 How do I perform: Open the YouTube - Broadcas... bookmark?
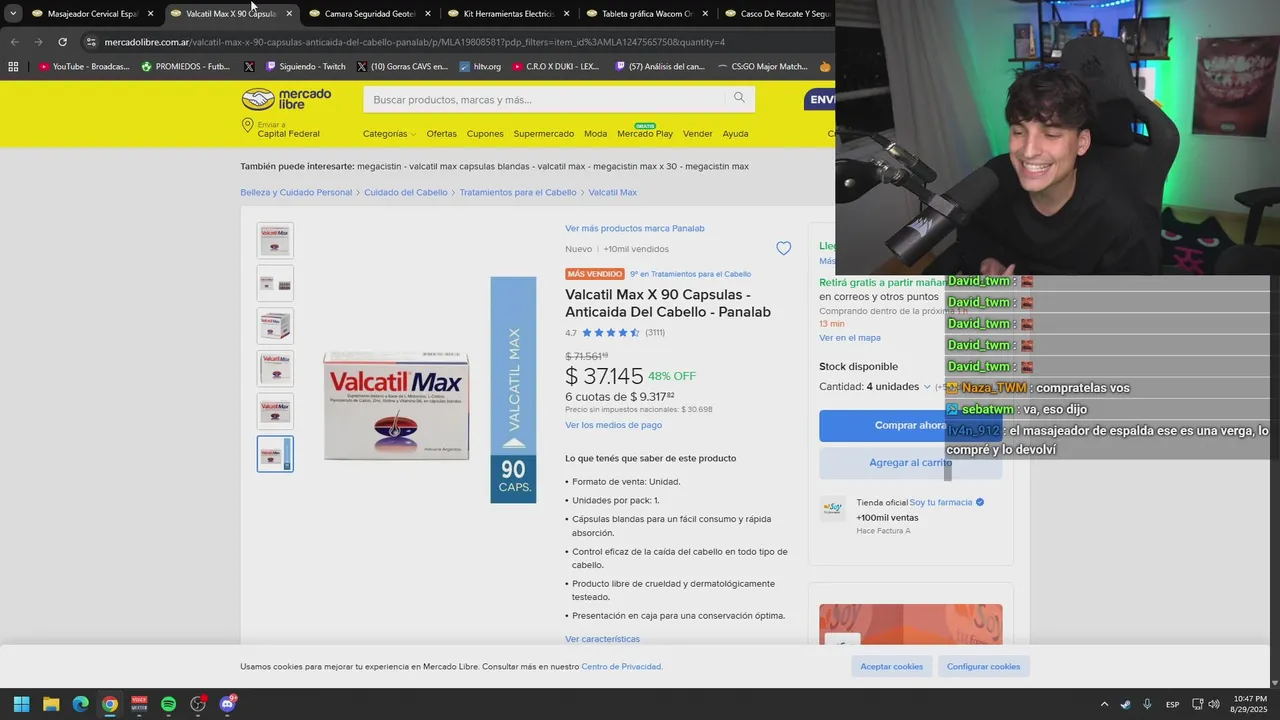pyautogui.click(x=84, y=67)
